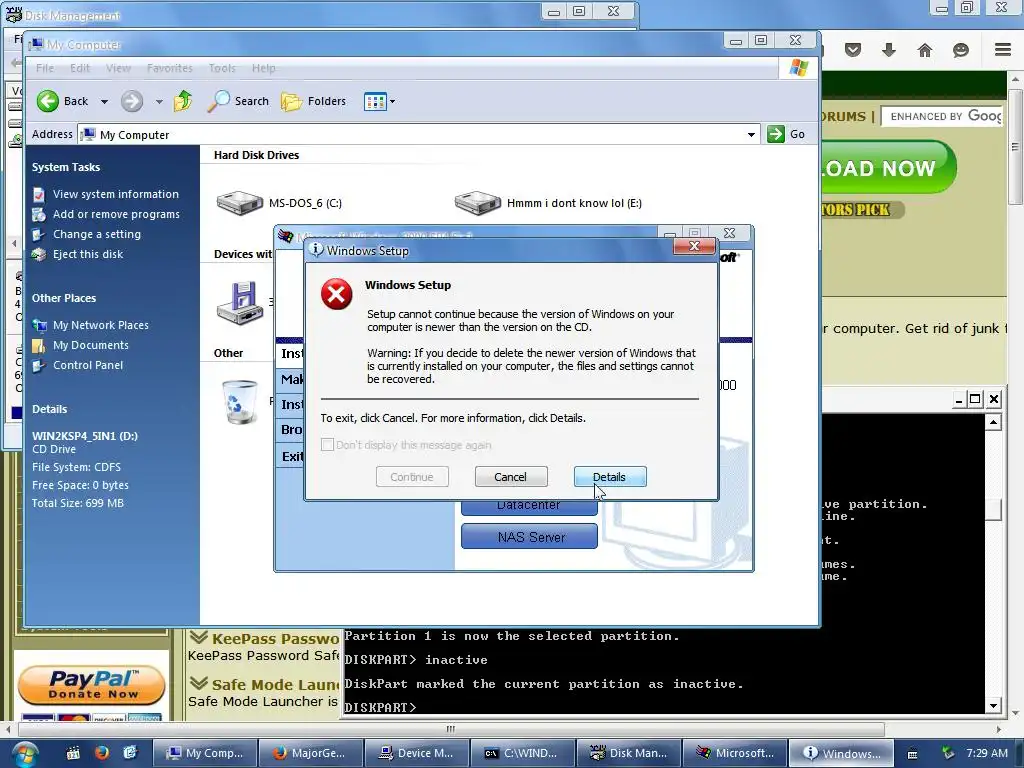1024x768 pixels.
Task: Click the browser horizontal scrollbar
Action: coord(451,729)
